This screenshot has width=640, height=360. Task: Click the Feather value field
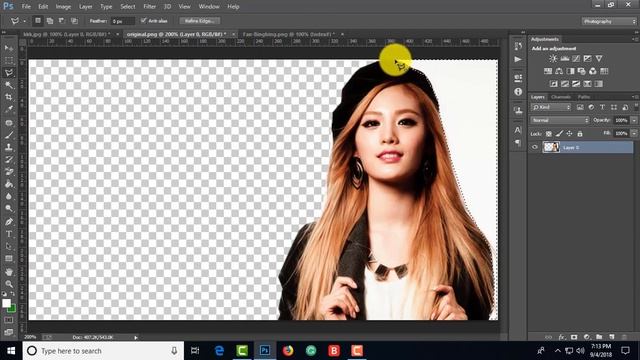coord(122,21)
